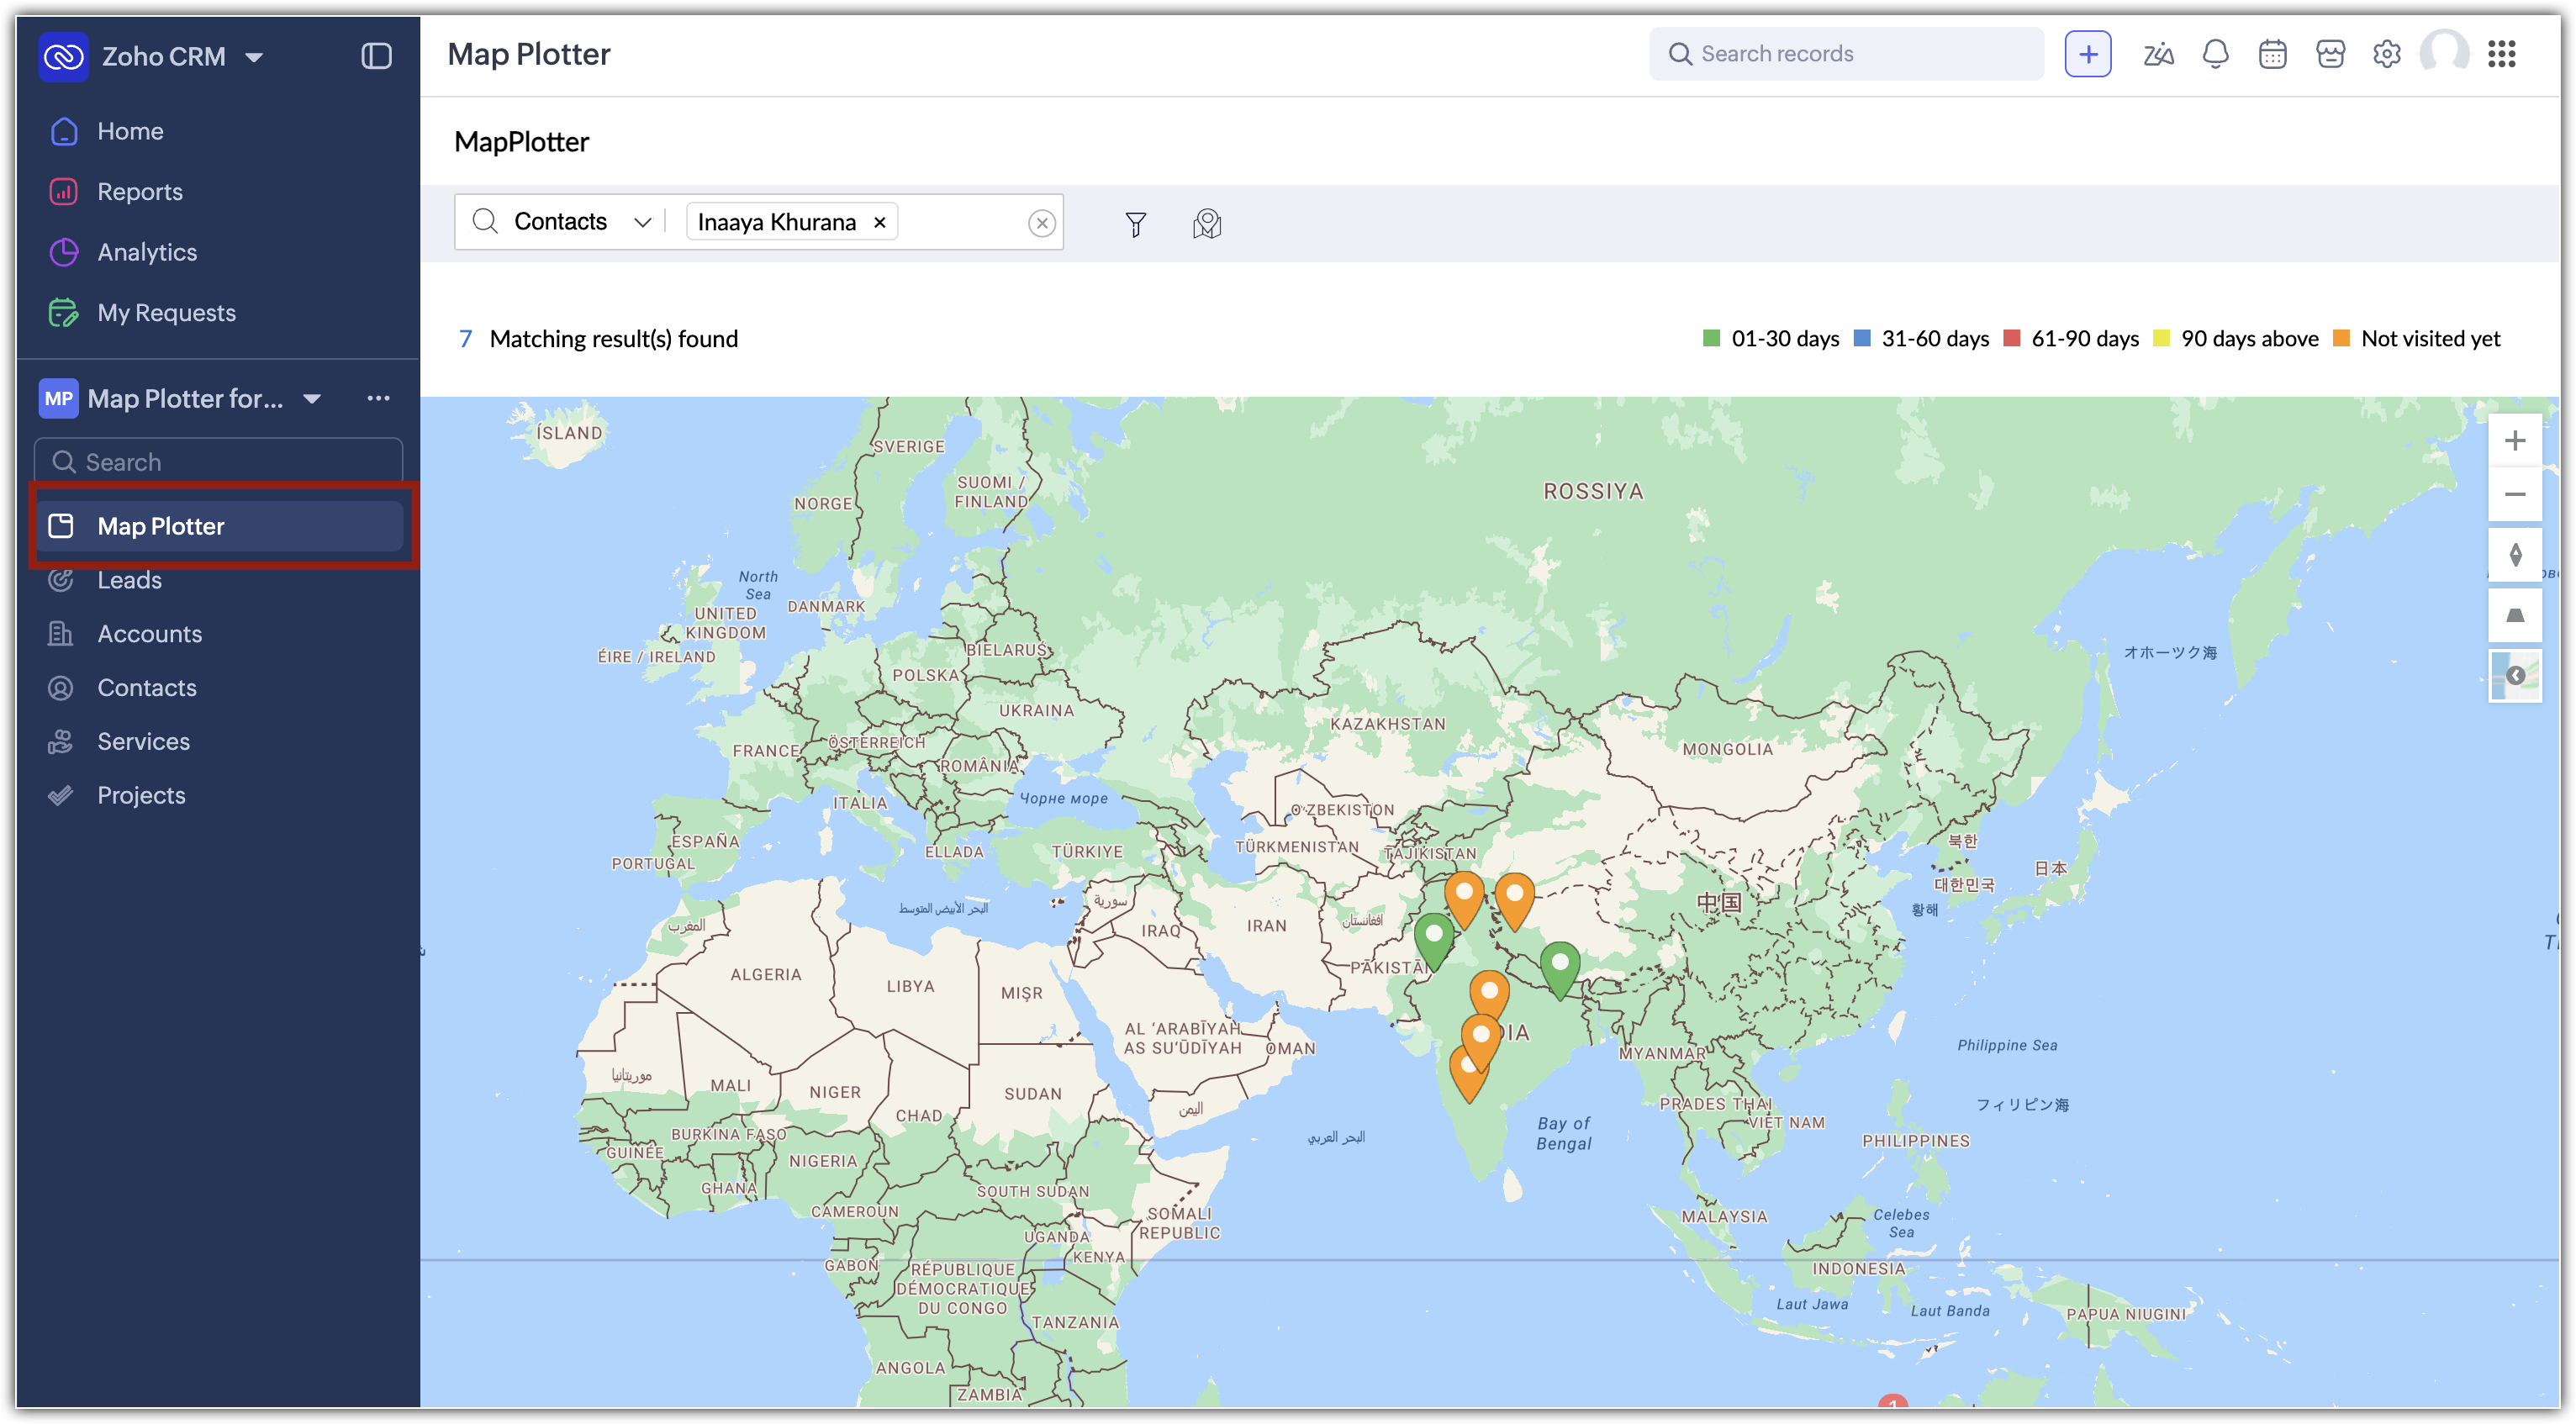Collapse the left sidebar panel
The image size is (2576, 1424).
[376, 56]
